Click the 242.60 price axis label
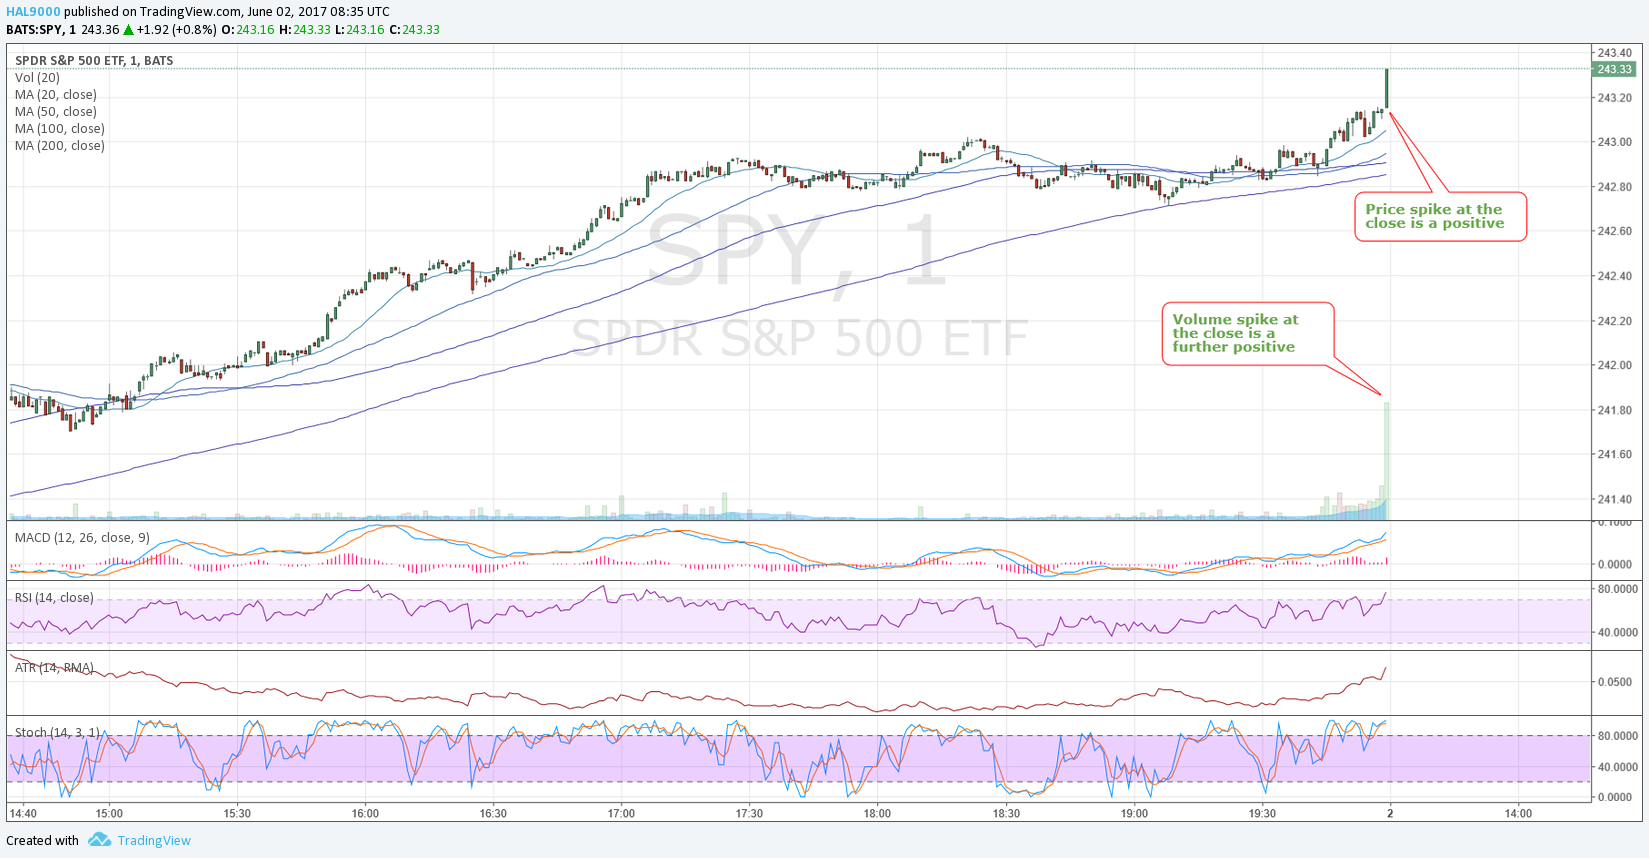The width and height of the screenshot is (1649, 858). pos(1614,231)
